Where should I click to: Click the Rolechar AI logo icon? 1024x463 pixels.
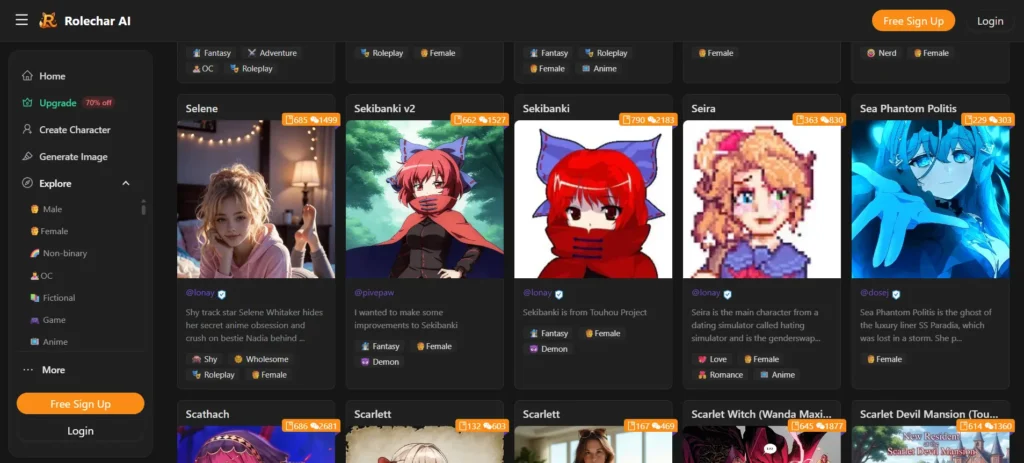(48, 20)
